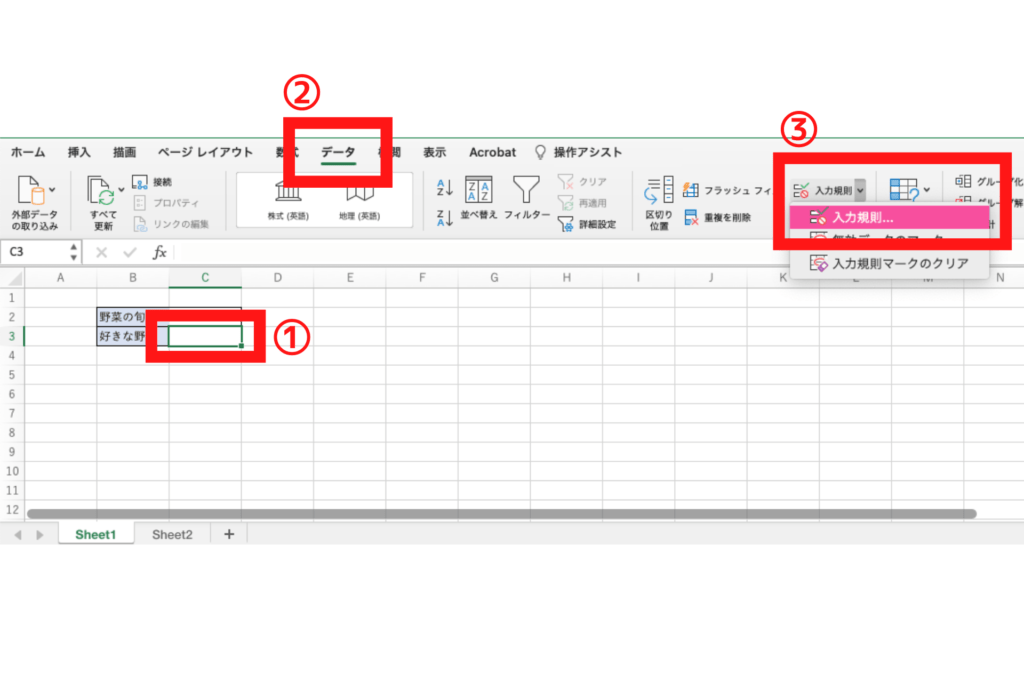Switch to the Sheet2 tab

click(x=172, y=534)
